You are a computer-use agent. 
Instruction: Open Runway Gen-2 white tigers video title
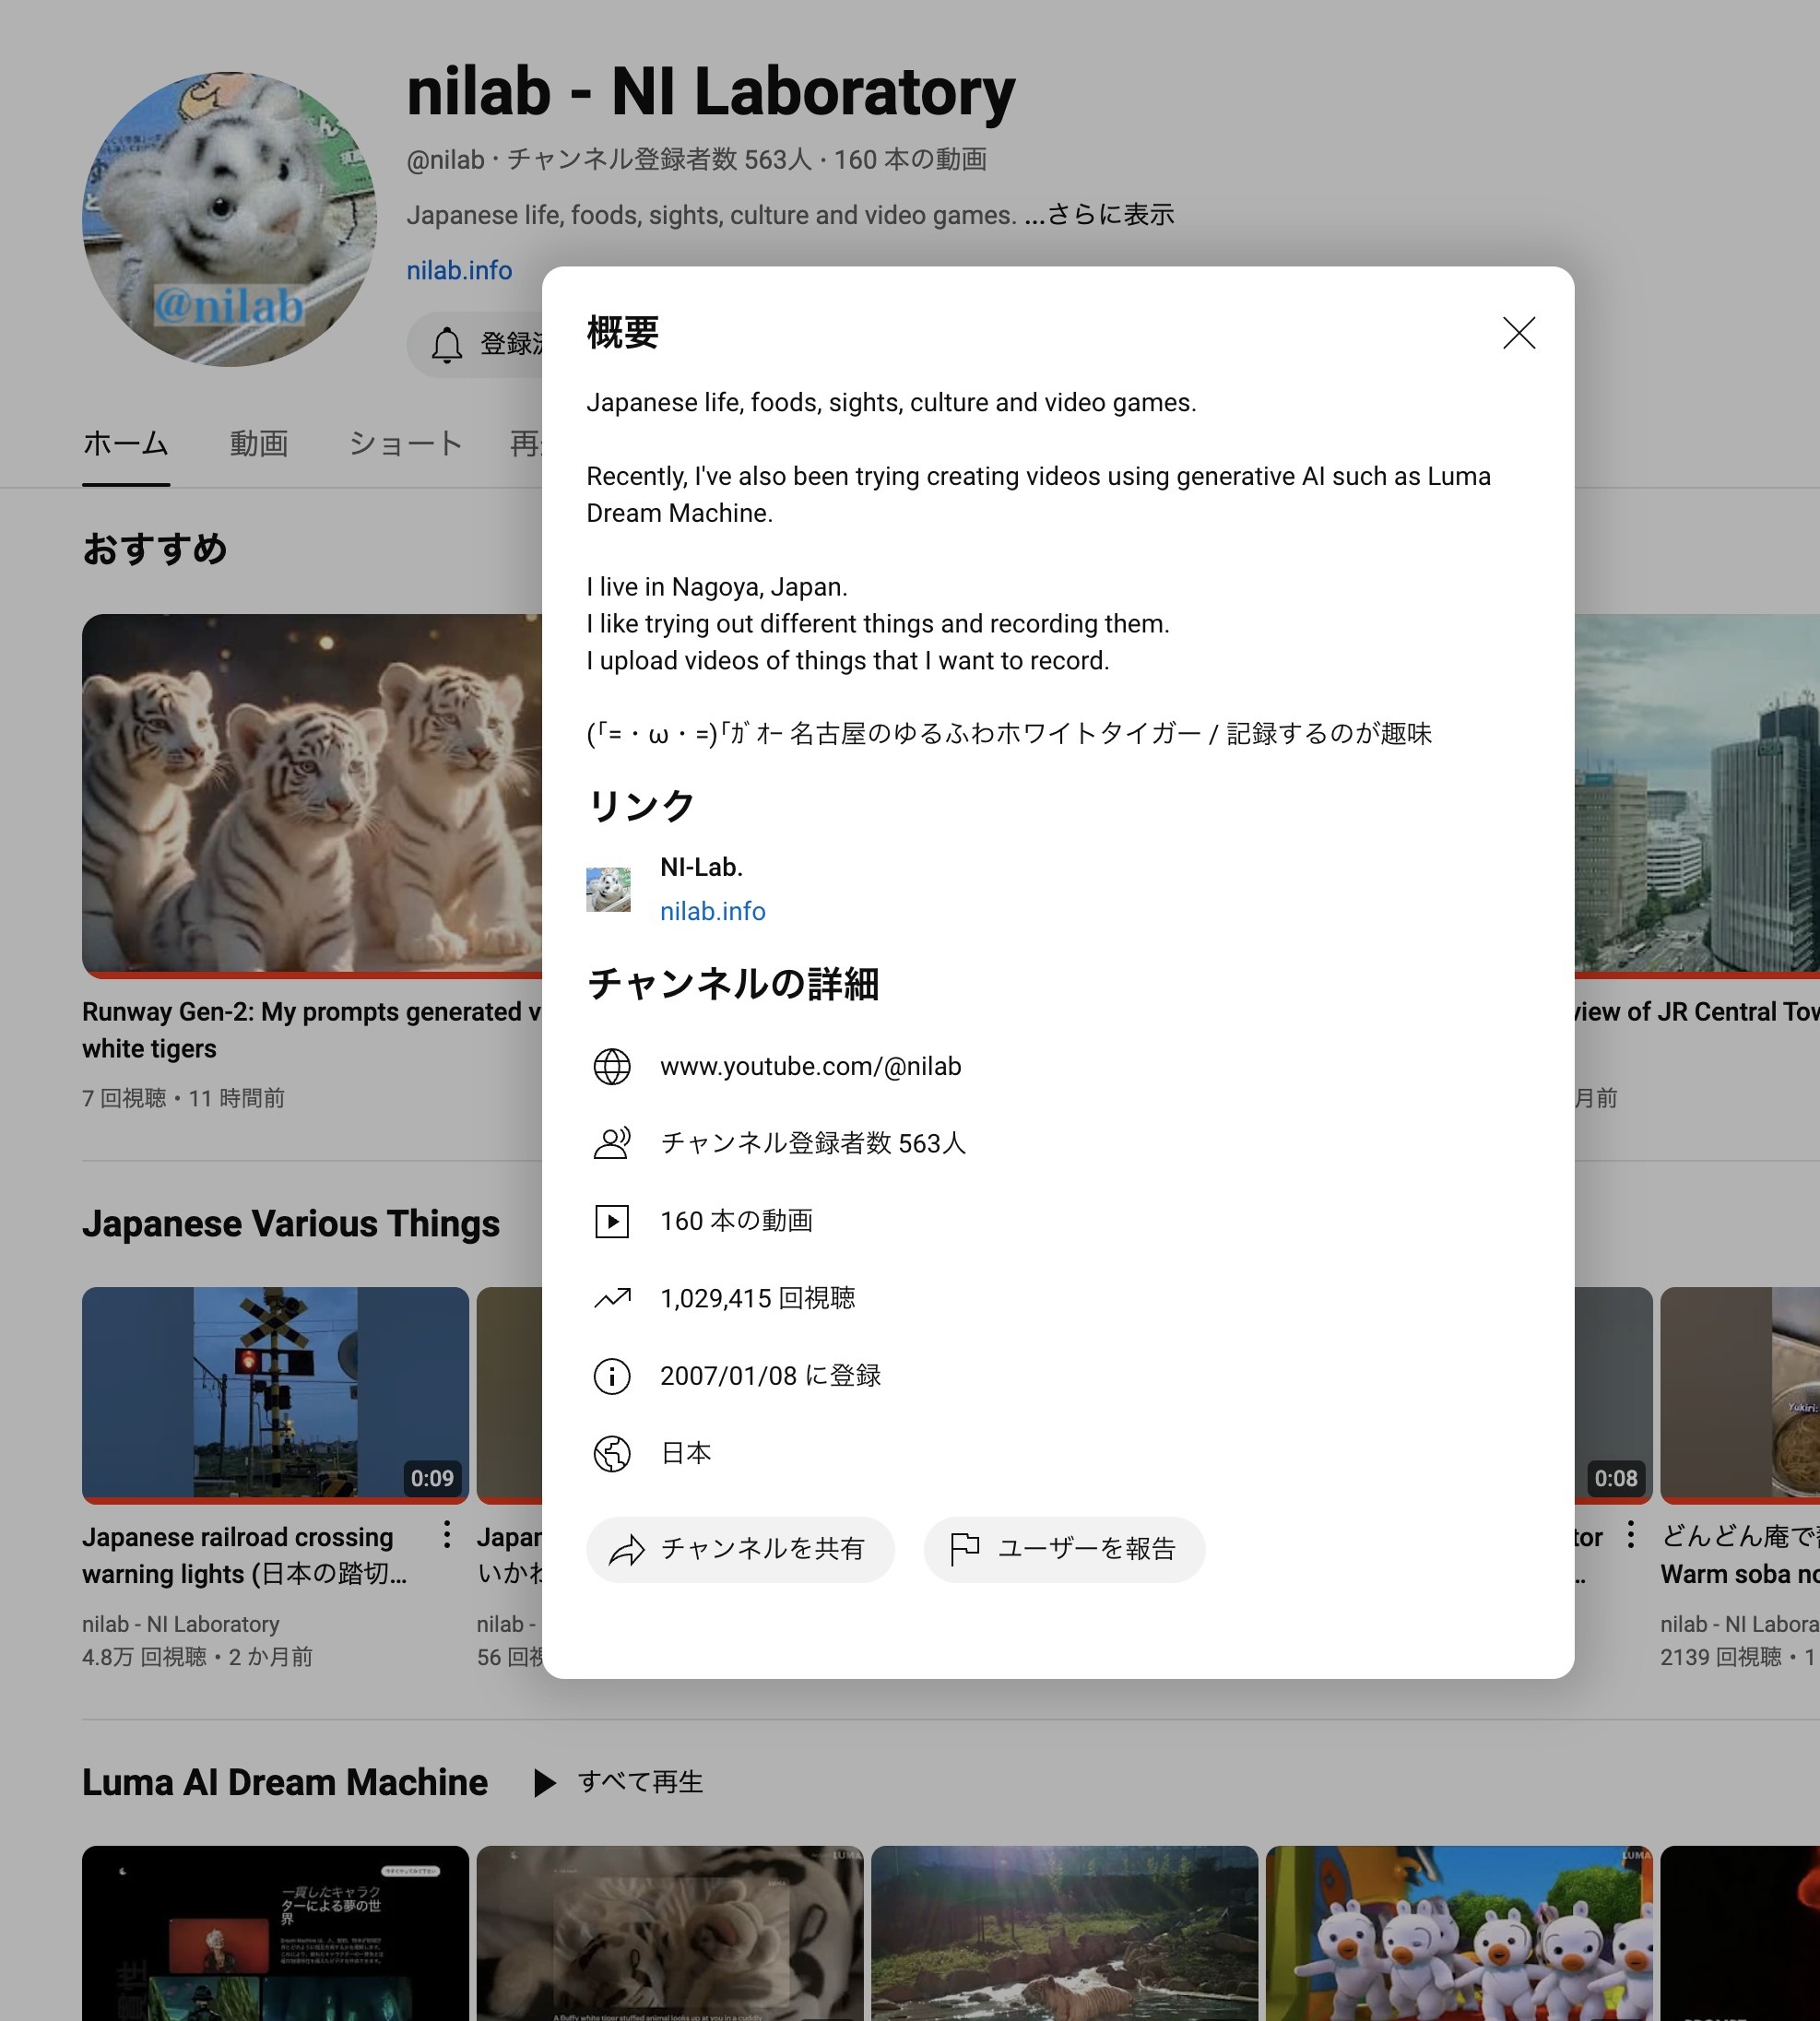tap(312, 1030)
